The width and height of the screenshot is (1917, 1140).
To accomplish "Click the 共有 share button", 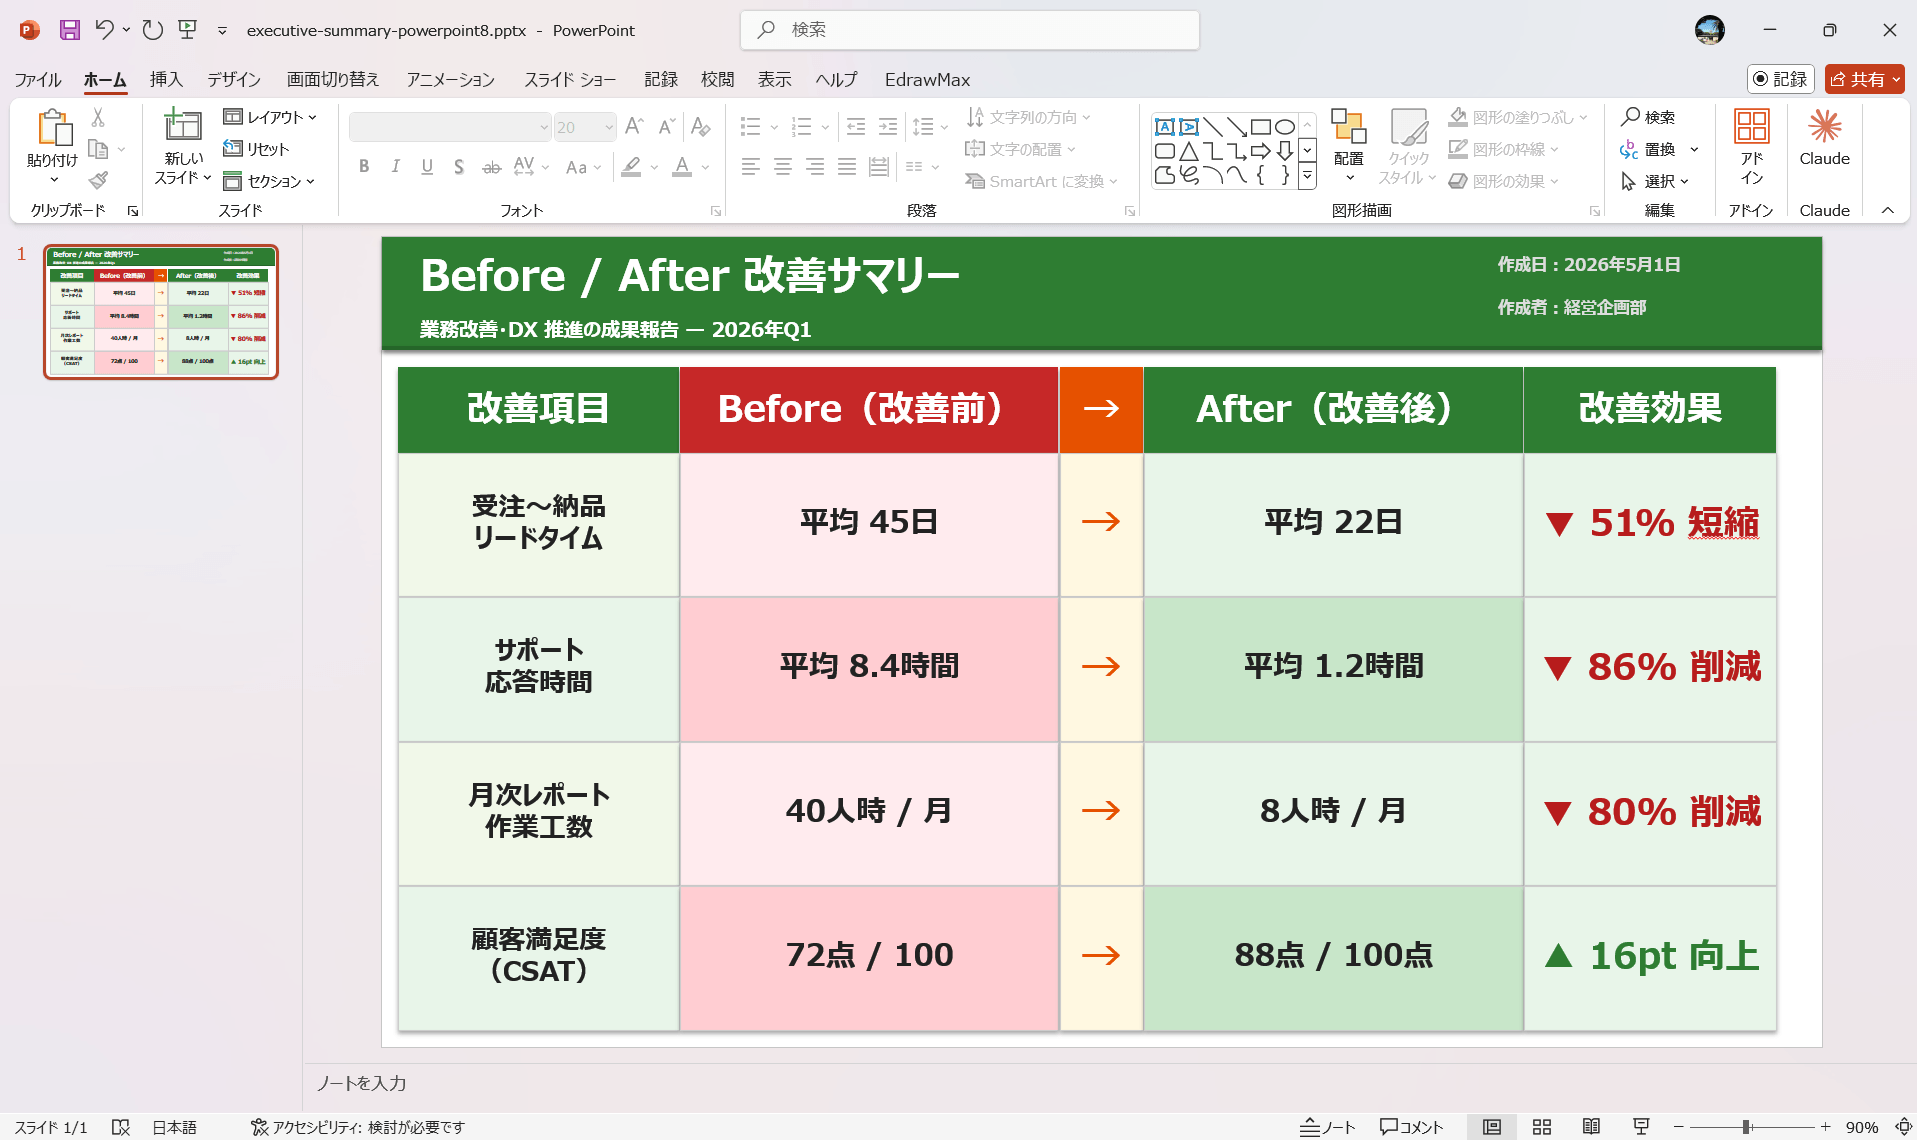I will [1864, 79].
